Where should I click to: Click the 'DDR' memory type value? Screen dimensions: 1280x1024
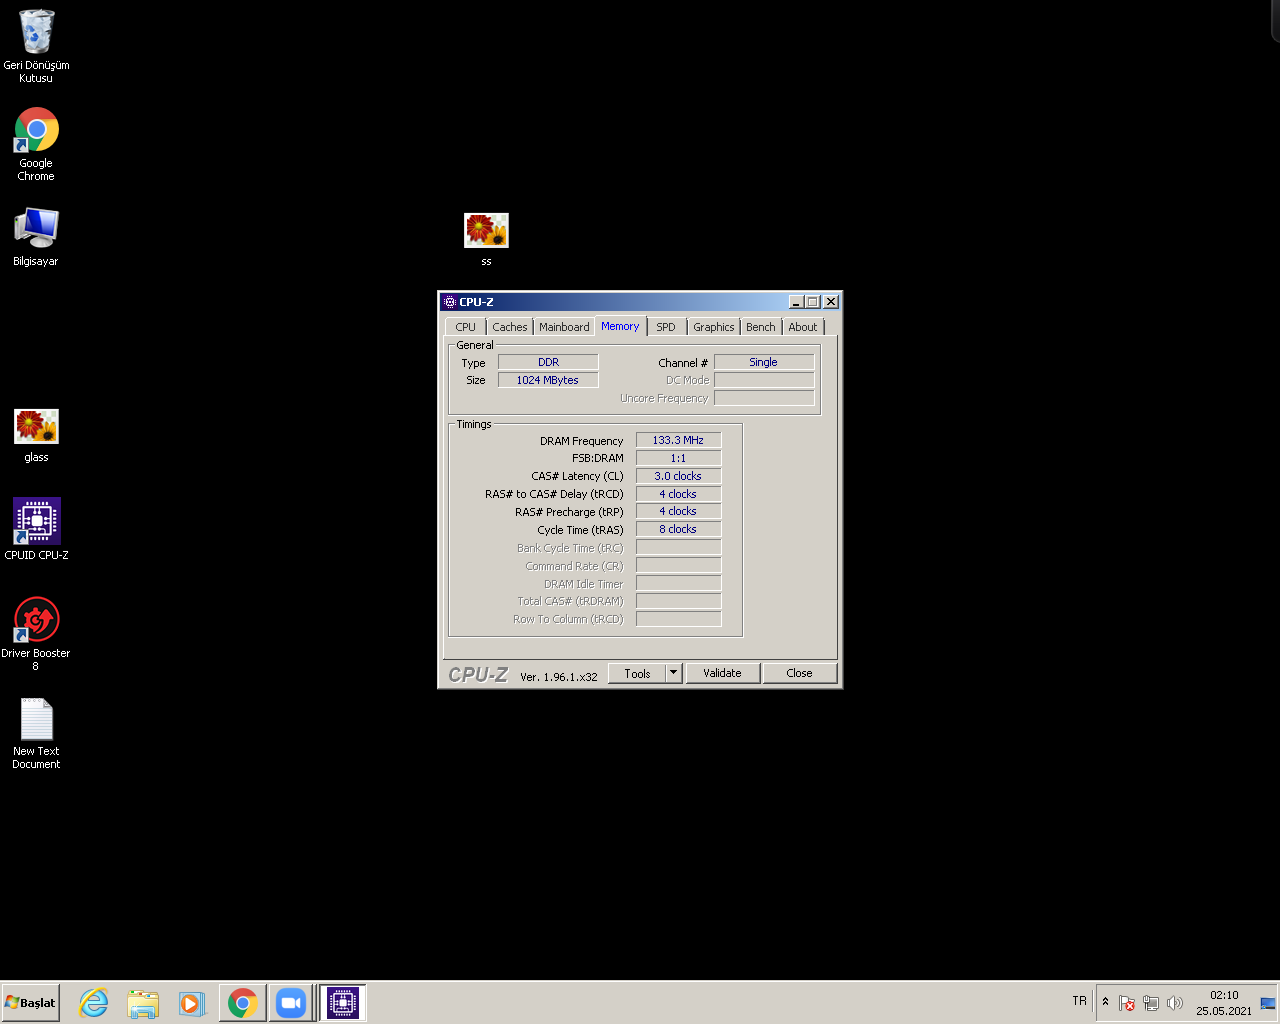[x=548, y=362]
